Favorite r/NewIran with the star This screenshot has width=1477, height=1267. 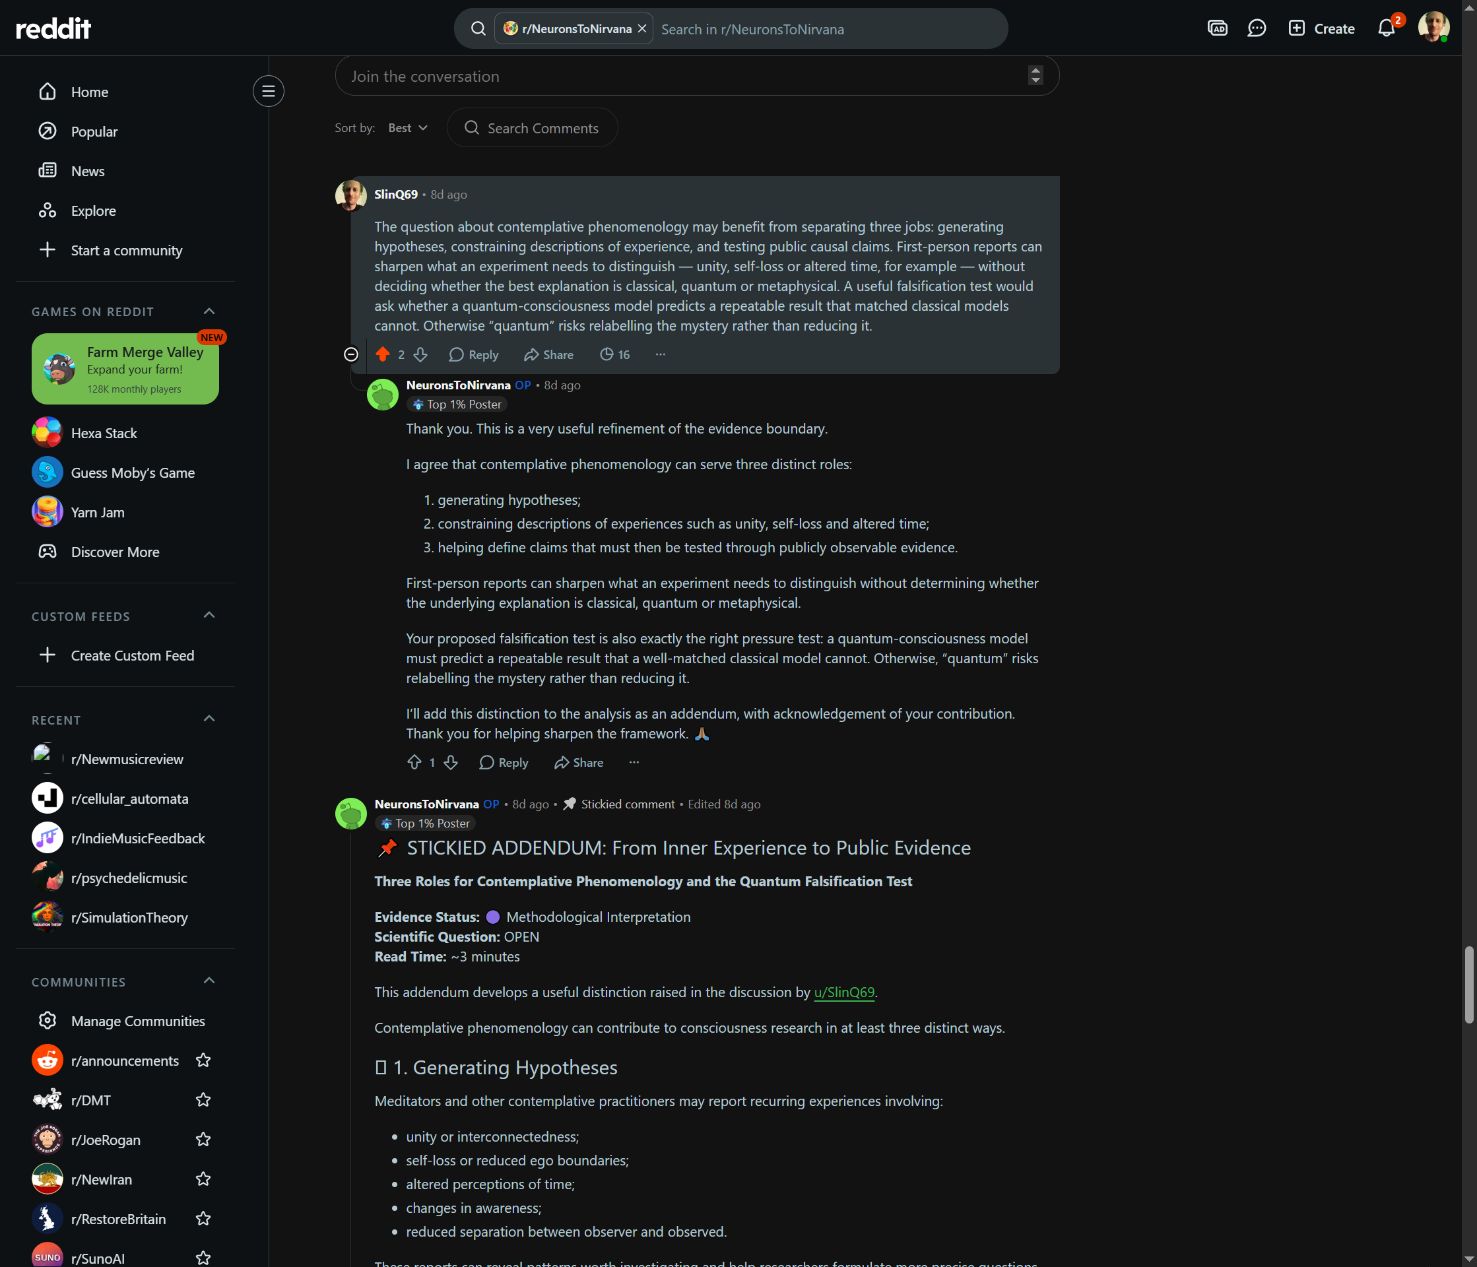(203, 1179)
